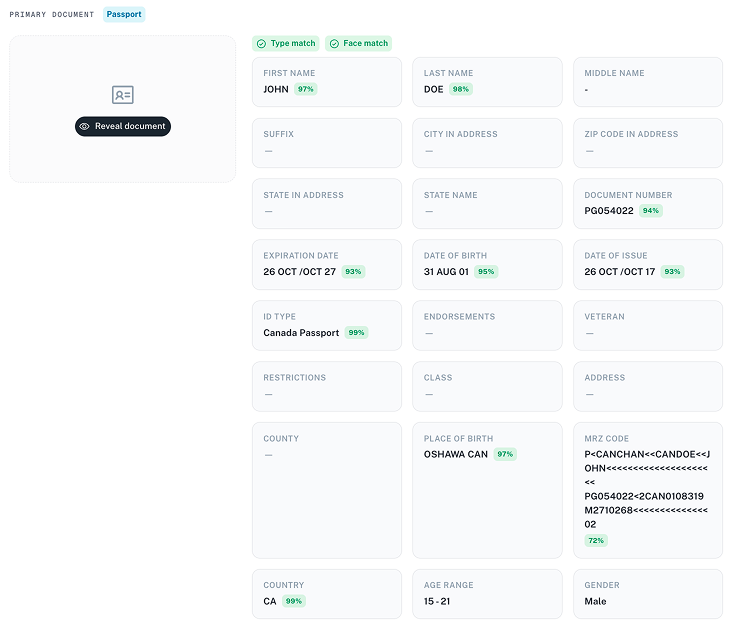Select the first name value JOHN
Image resolution: width=732 pixels, height=633 pixels.
276,89
